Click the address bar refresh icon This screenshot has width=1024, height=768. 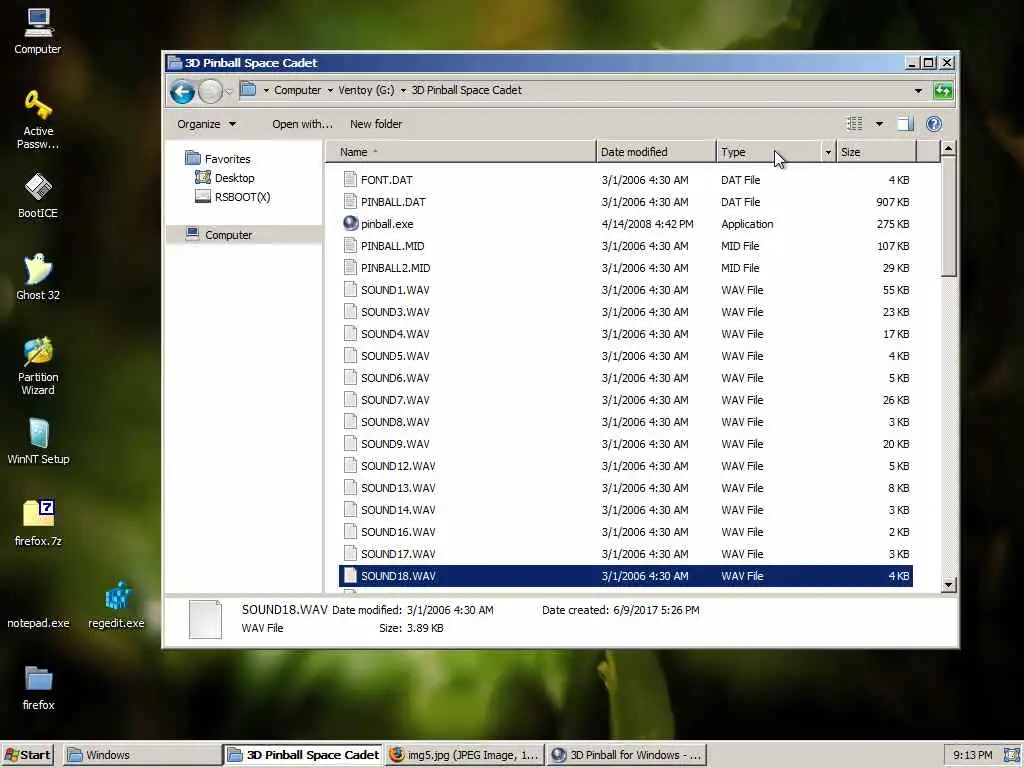click(x=943, y=91)
